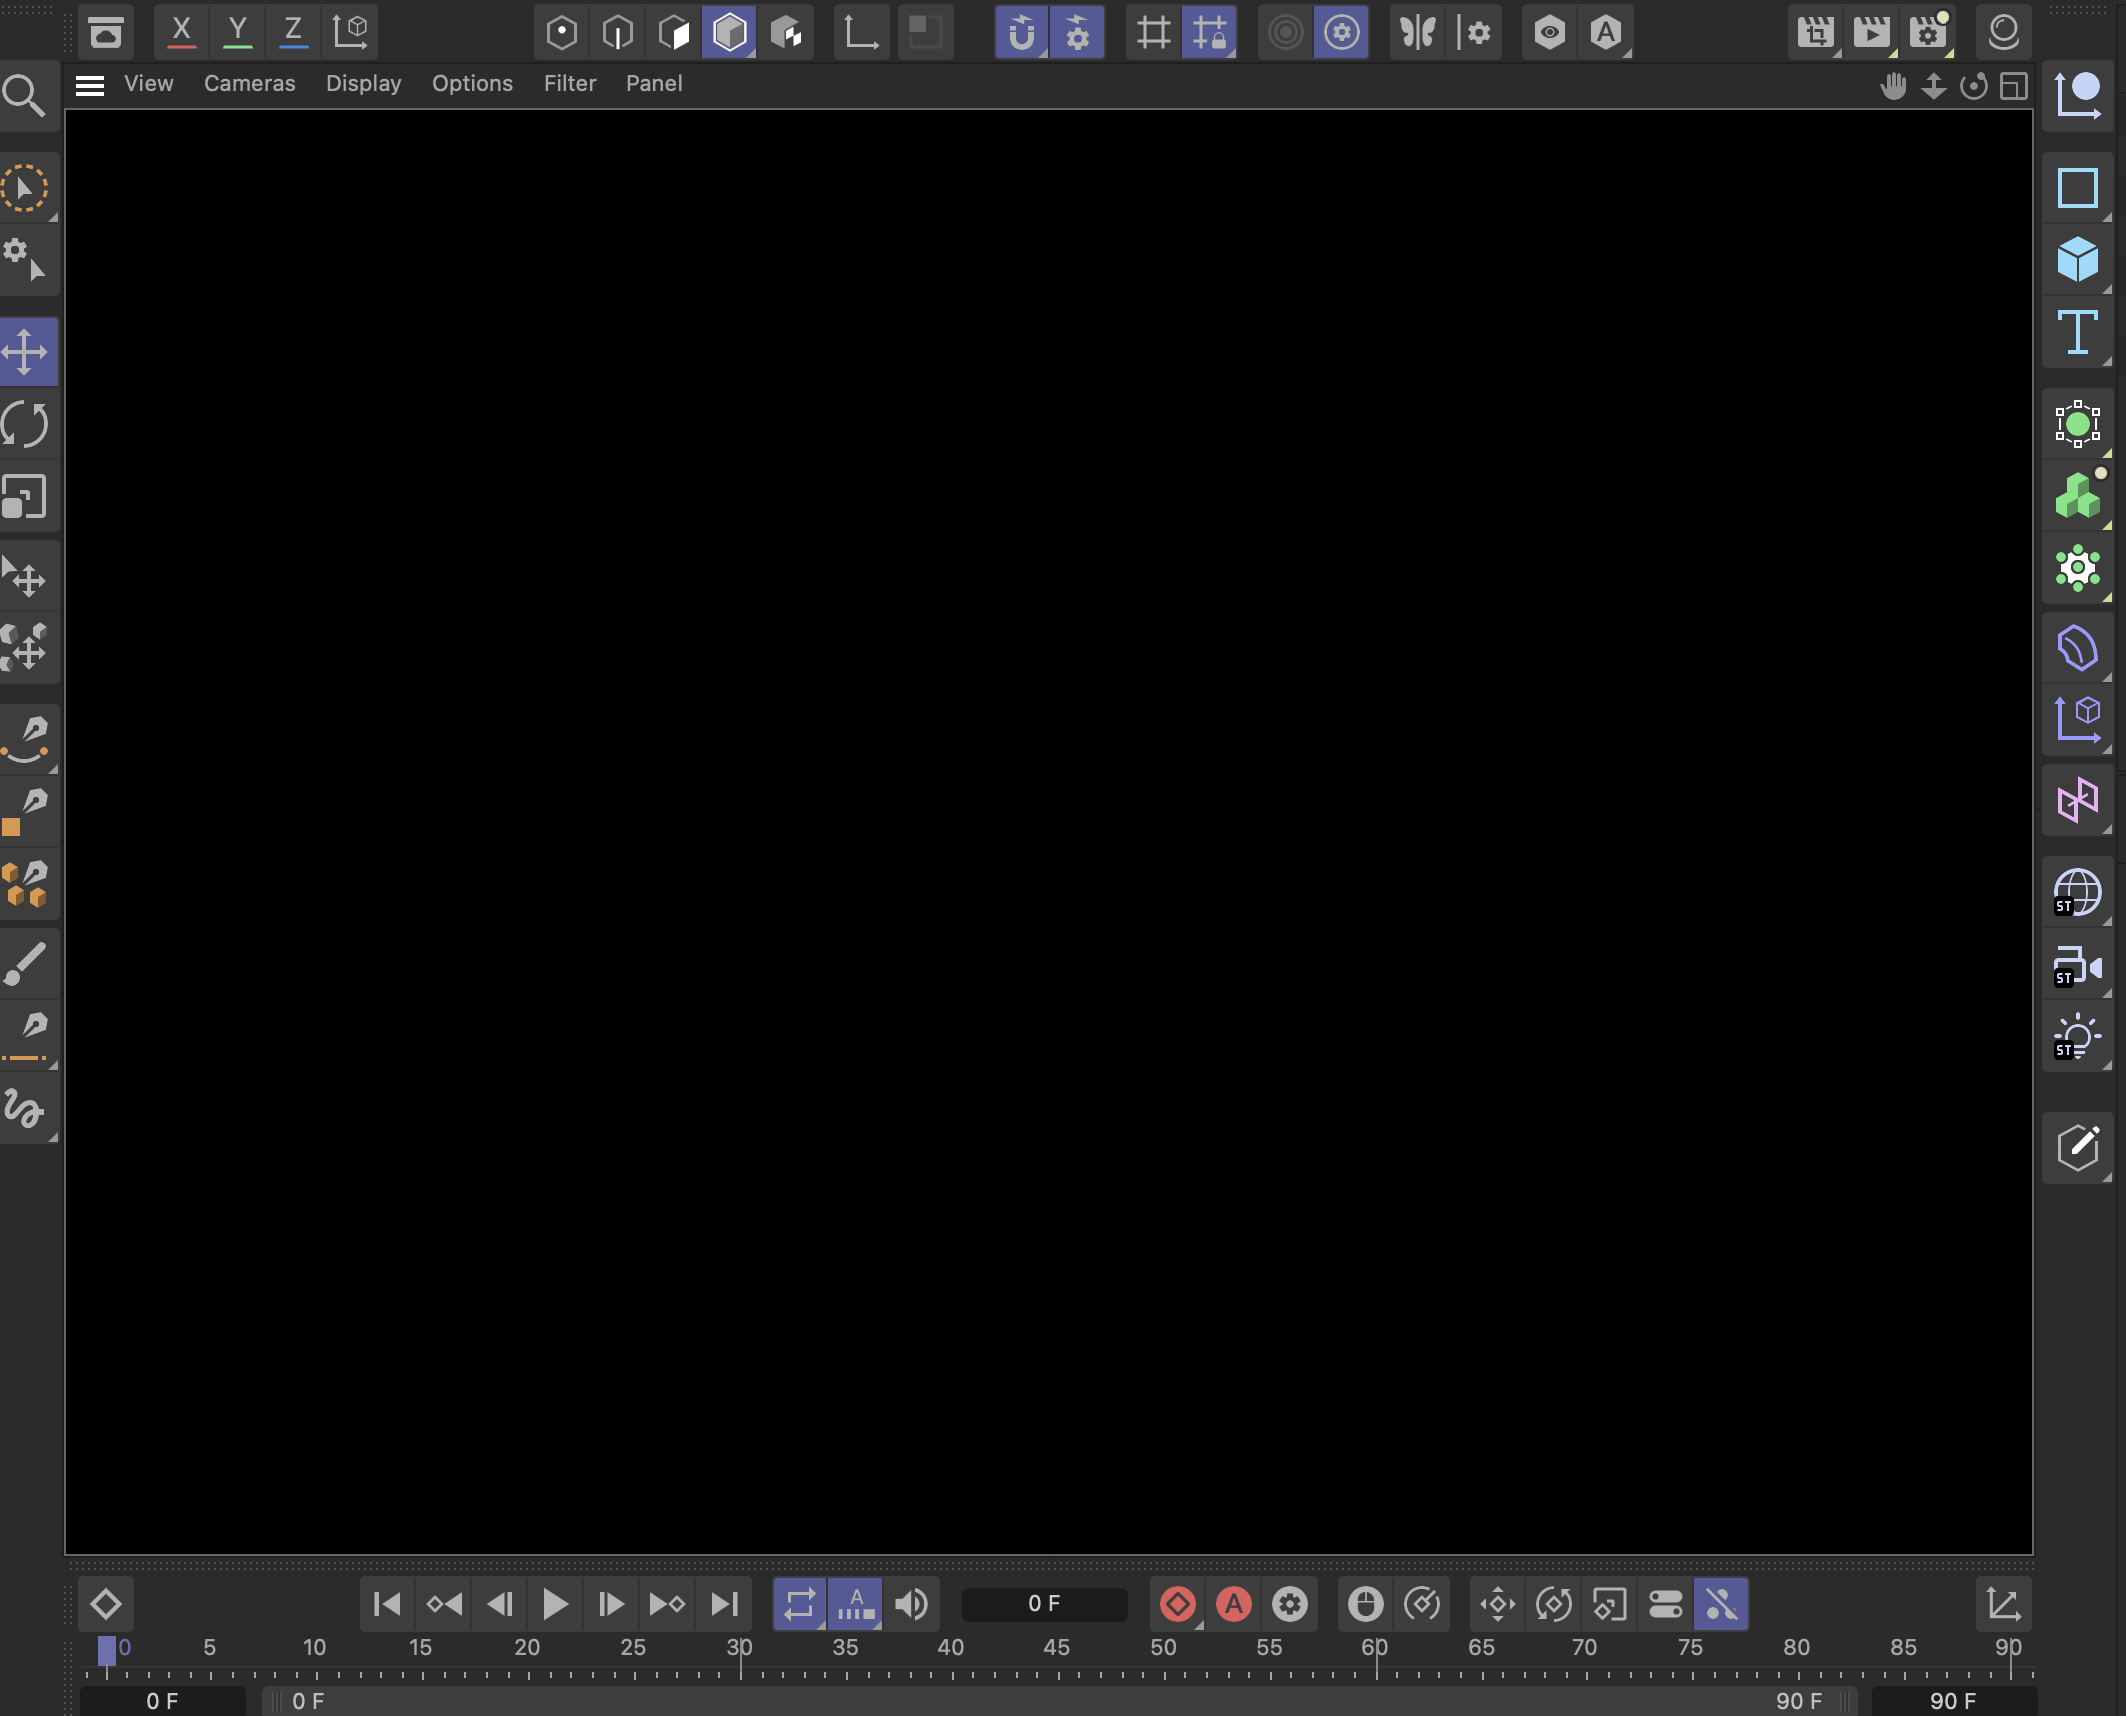Open the Spline Sketch tool
2126x1716 pixels.
click(x=26, y=1108)
